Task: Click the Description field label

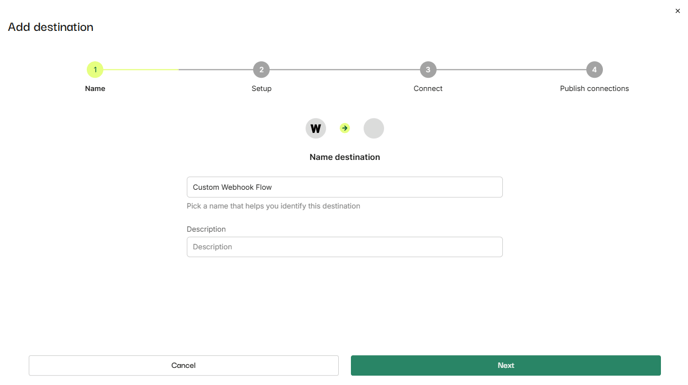Action: point(206,229)
